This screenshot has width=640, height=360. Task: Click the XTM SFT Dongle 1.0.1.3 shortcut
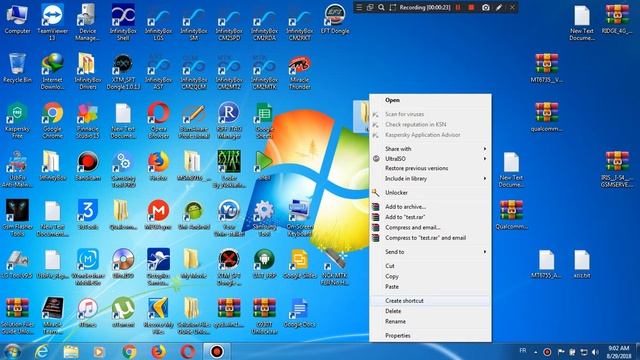[123, 72]
